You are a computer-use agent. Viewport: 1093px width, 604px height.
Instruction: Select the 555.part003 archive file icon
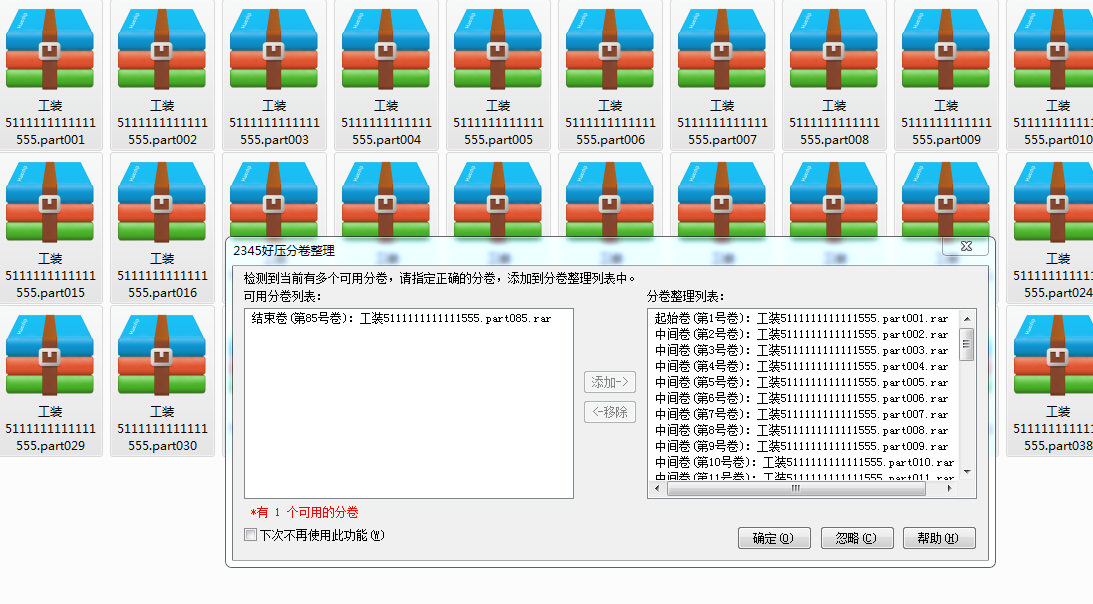[274, 49]
